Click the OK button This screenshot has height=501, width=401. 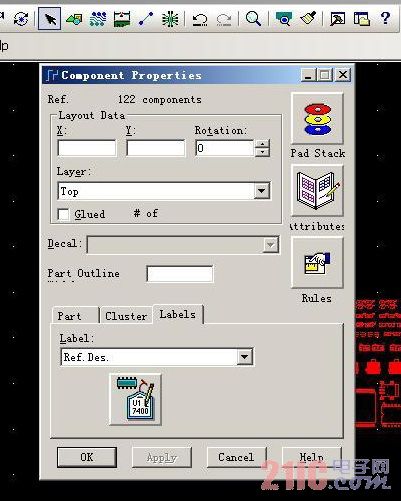click(87, 457)
